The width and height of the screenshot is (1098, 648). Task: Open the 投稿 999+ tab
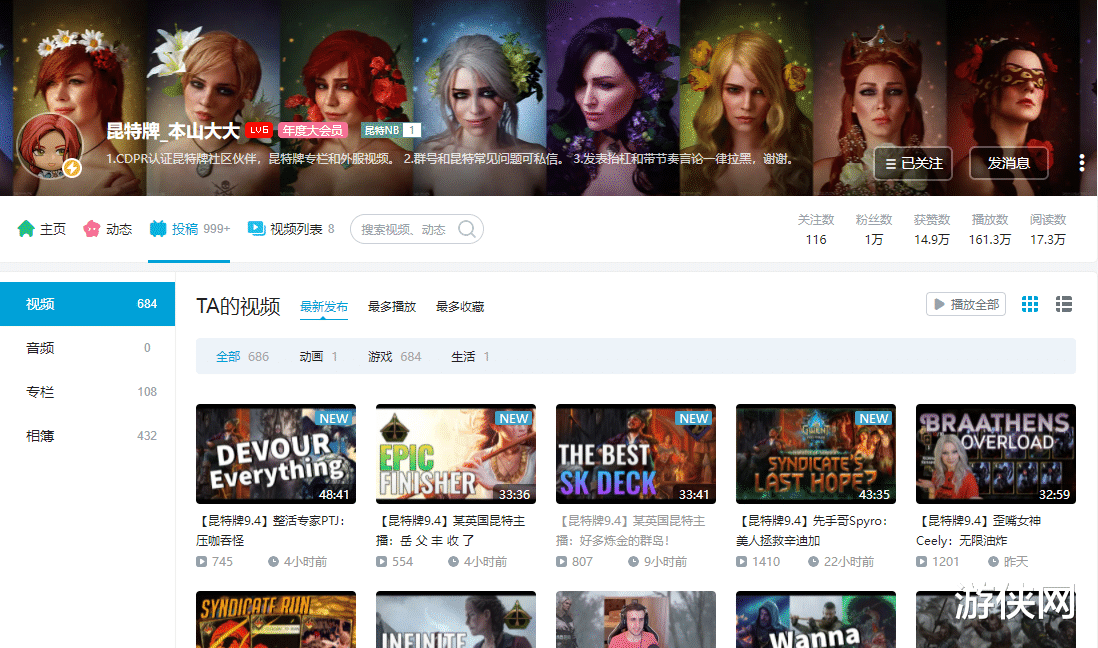189,229
